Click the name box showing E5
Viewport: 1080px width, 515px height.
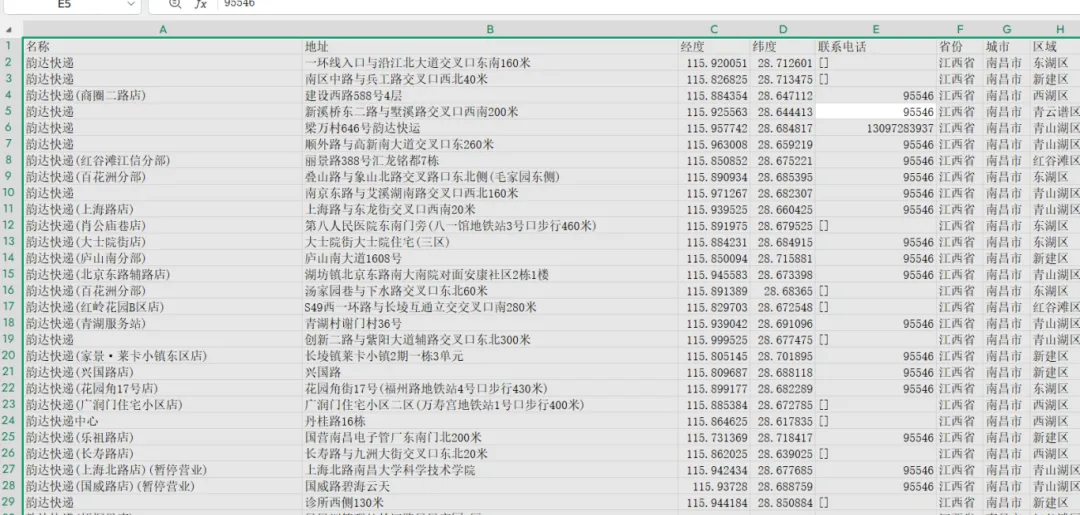[x=65, y=4]
